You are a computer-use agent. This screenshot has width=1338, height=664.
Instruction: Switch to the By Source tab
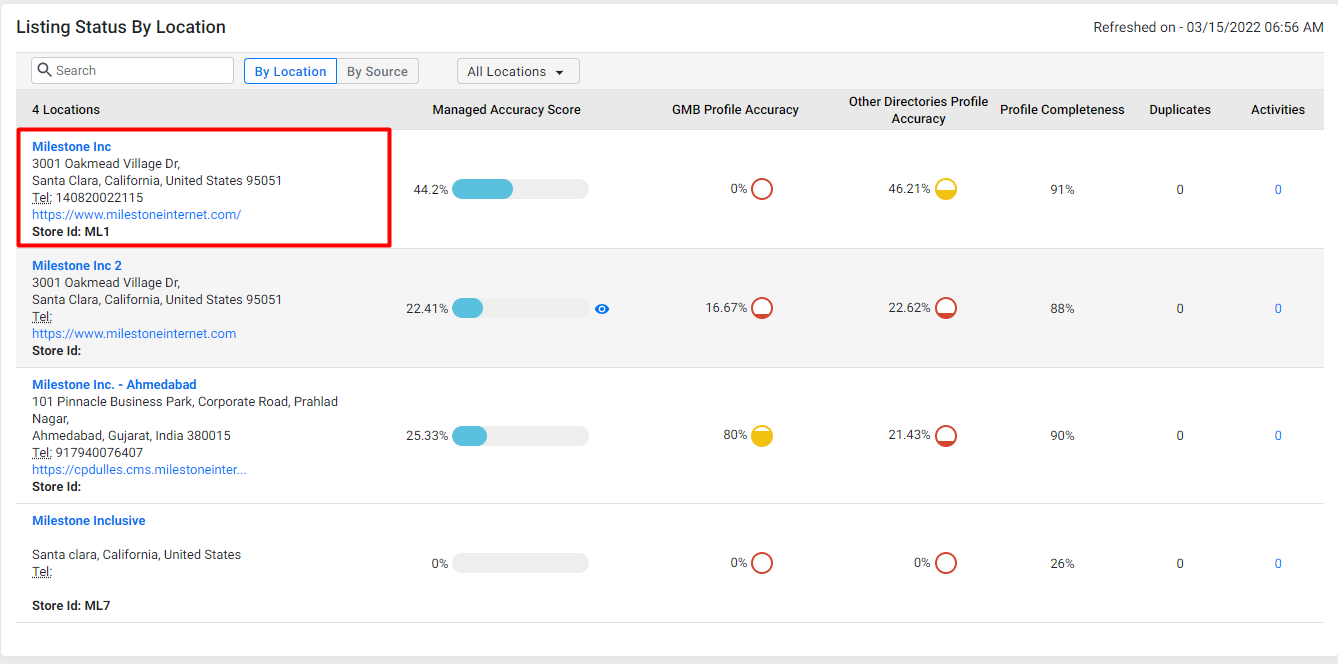point(377,71)
